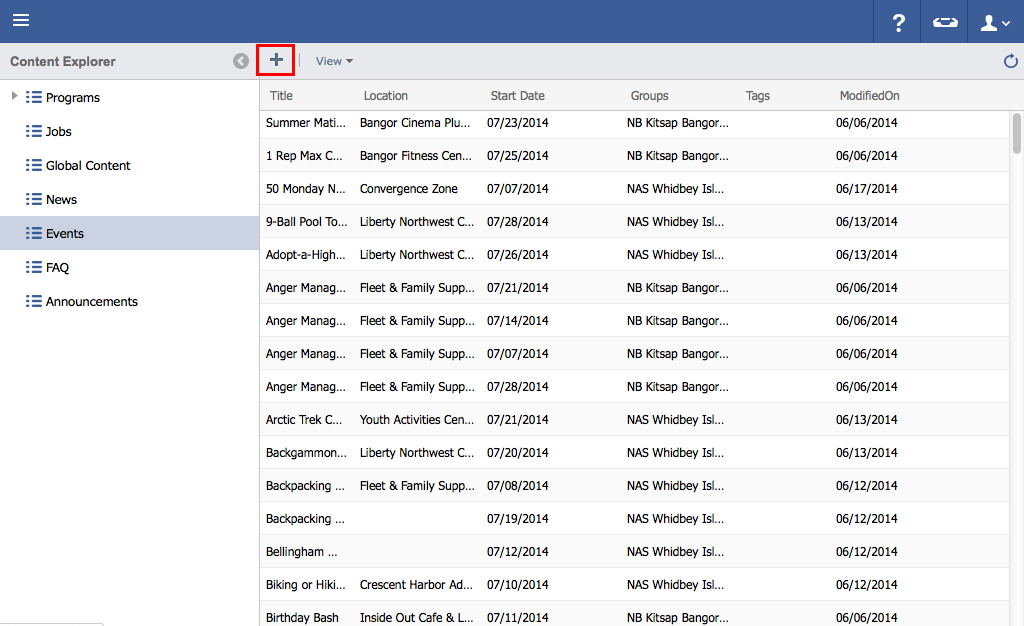Select the Arctic Trek event row
1024x626 pixels.
tap(305, 420)
